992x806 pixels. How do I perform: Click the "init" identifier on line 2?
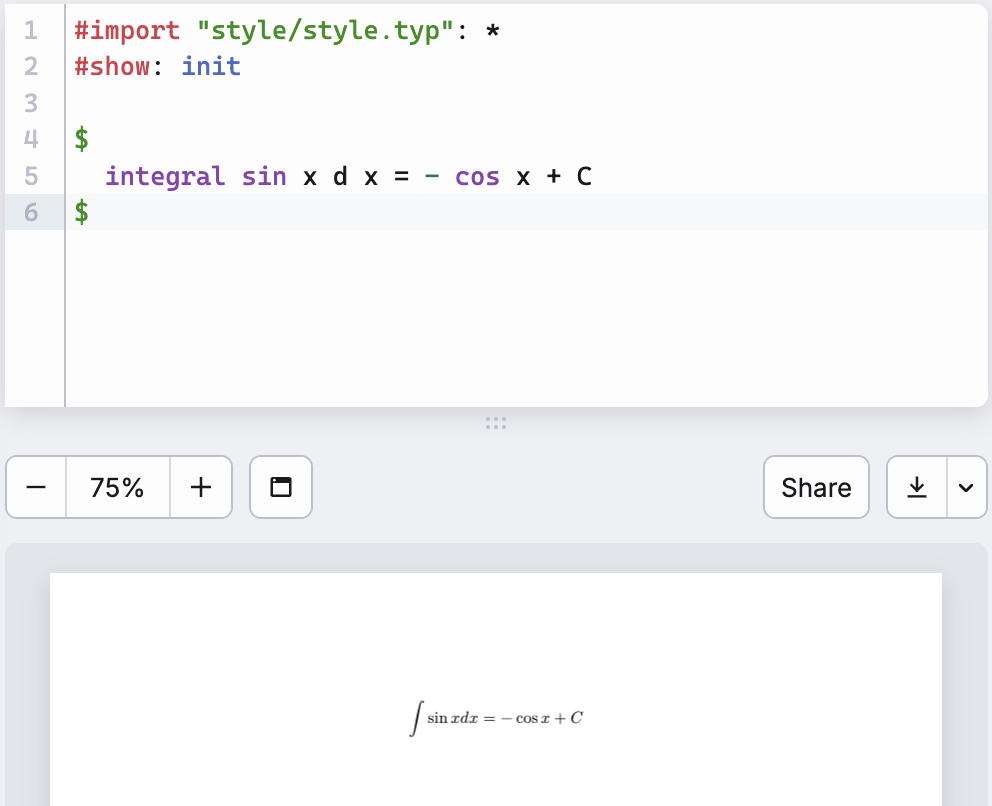tap(211, 66)
